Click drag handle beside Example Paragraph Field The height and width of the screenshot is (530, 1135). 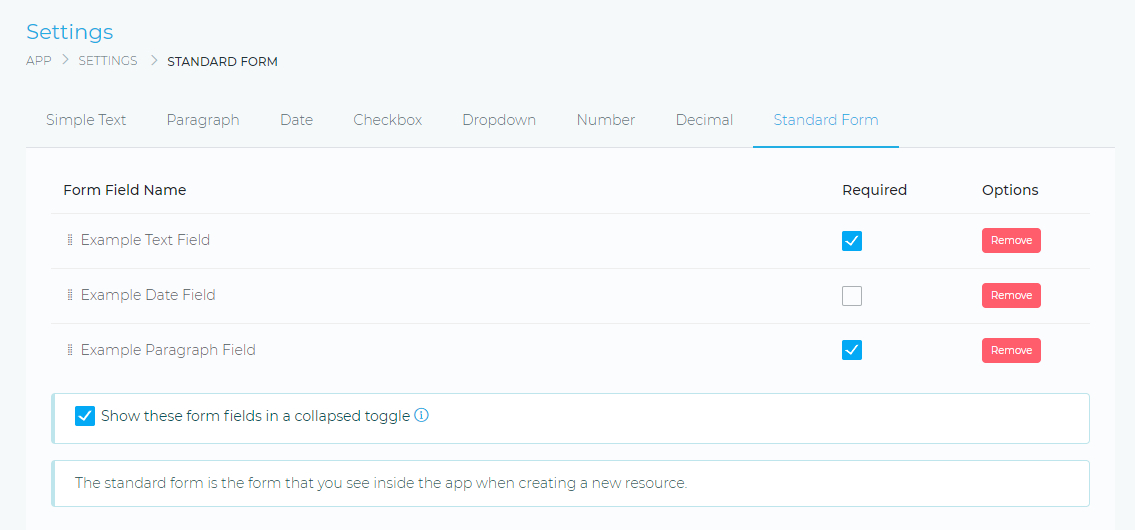70,350
